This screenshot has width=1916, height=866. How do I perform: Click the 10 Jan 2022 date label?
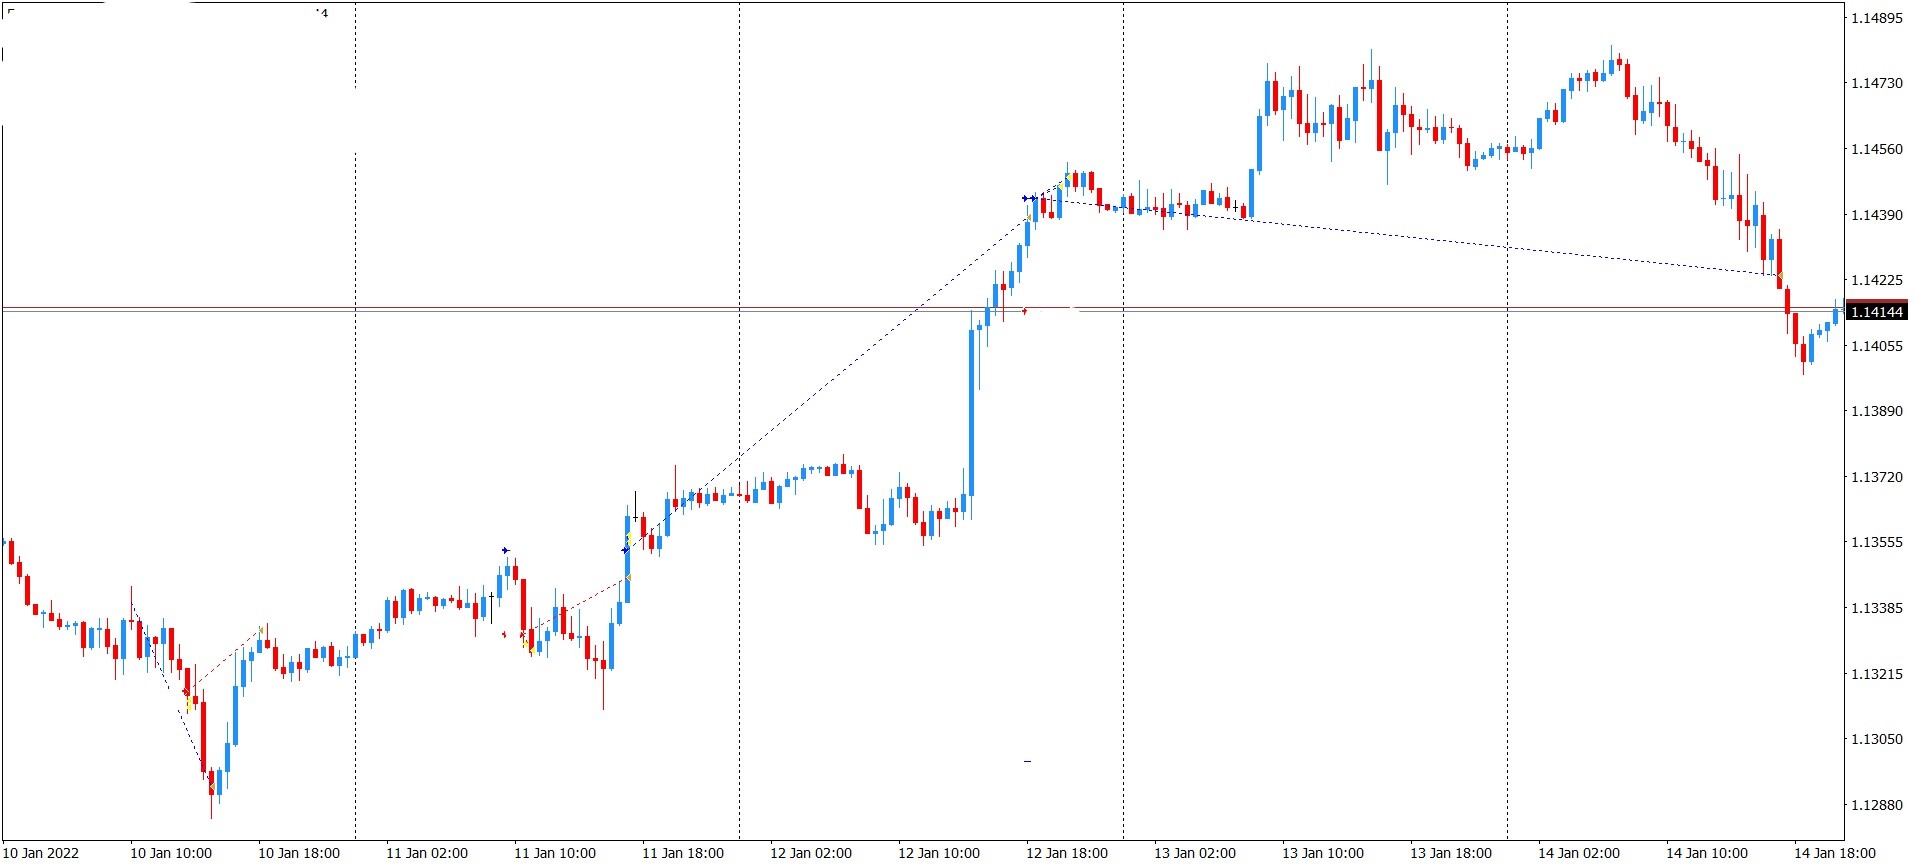(41, 853)
